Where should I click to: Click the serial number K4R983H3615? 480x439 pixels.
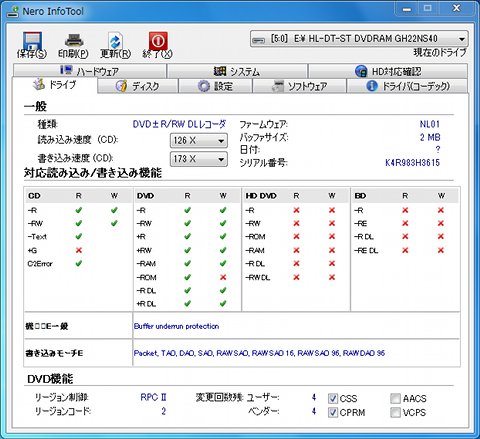[x=412, y=163]
